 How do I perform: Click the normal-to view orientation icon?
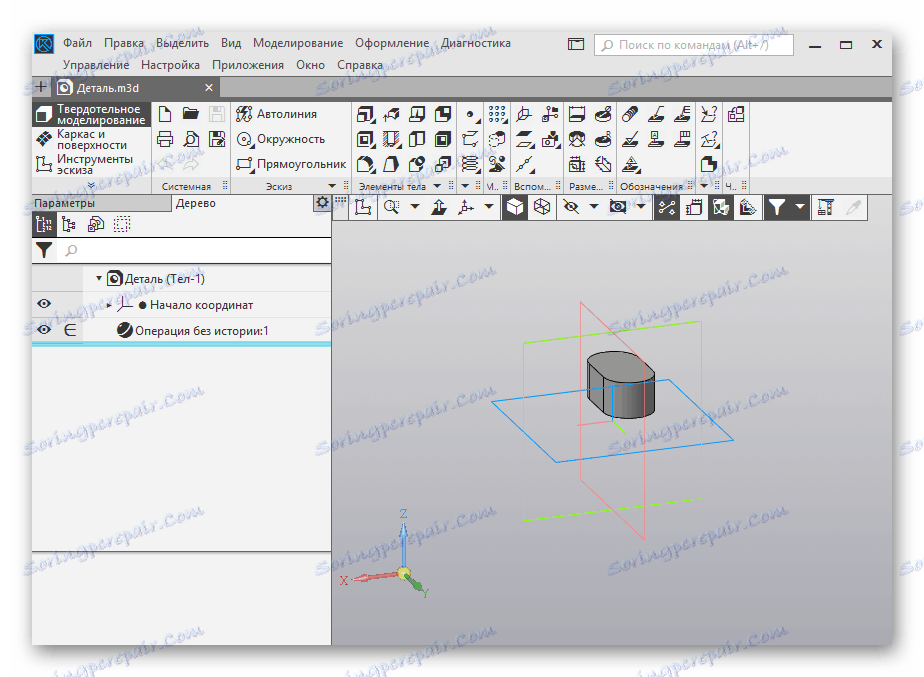pyautogui.click(x=439, y=207)
